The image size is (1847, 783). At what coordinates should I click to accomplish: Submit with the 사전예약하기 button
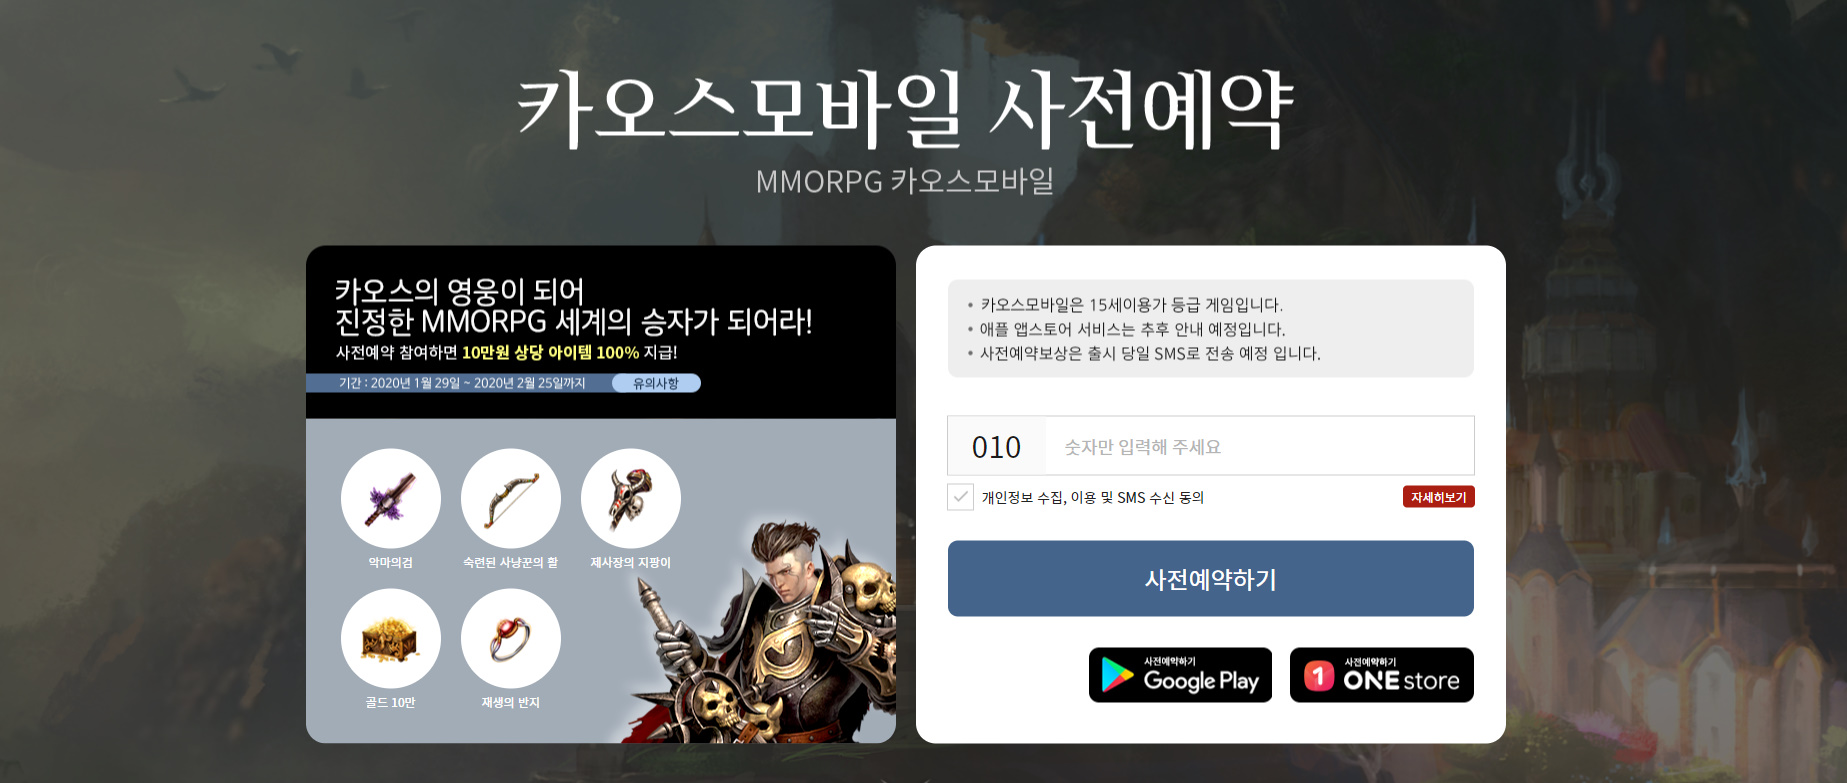click(1211, 579)
